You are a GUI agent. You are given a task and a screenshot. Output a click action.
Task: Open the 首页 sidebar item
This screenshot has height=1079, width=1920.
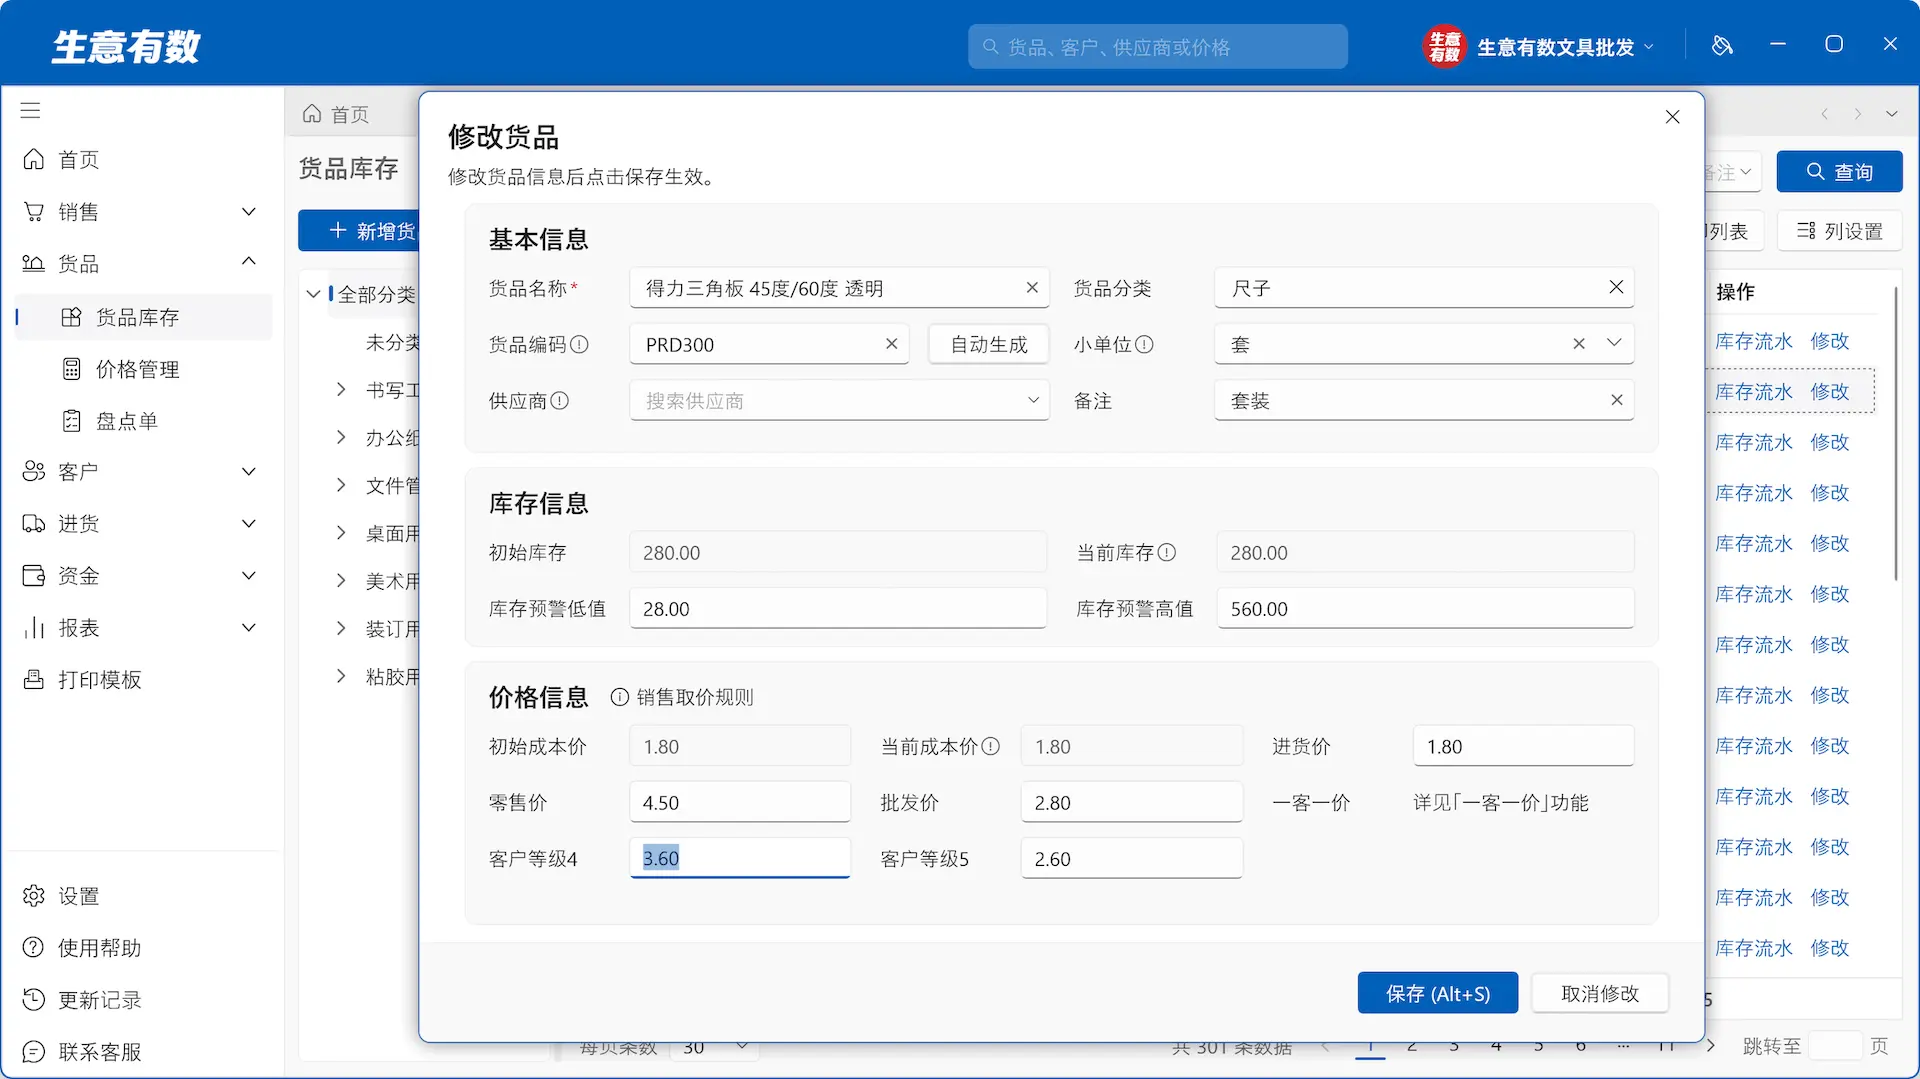tap(142, 160)
